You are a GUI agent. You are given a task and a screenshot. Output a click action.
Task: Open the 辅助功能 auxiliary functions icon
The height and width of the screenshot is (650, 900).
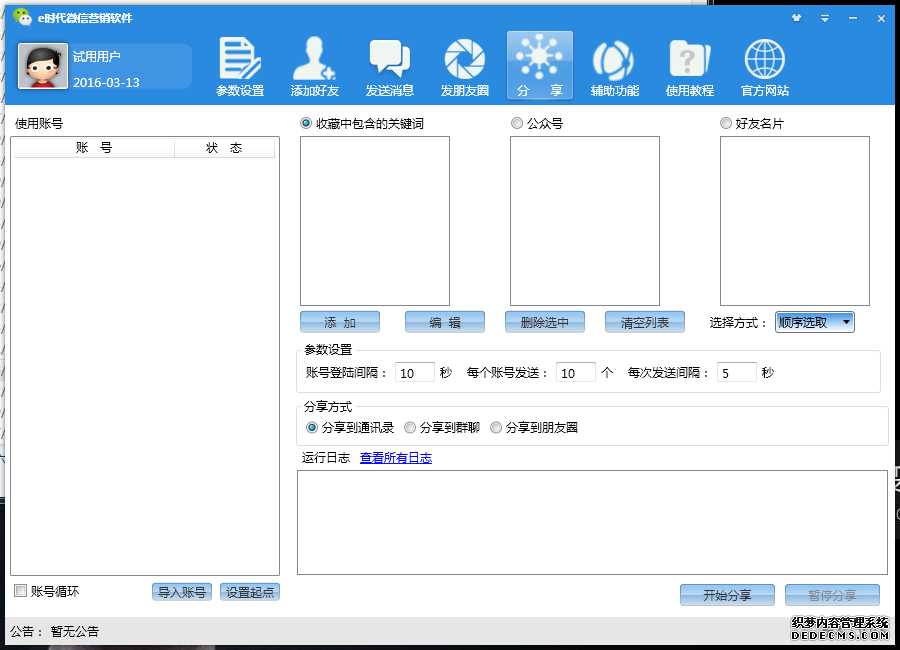(615, 67)
